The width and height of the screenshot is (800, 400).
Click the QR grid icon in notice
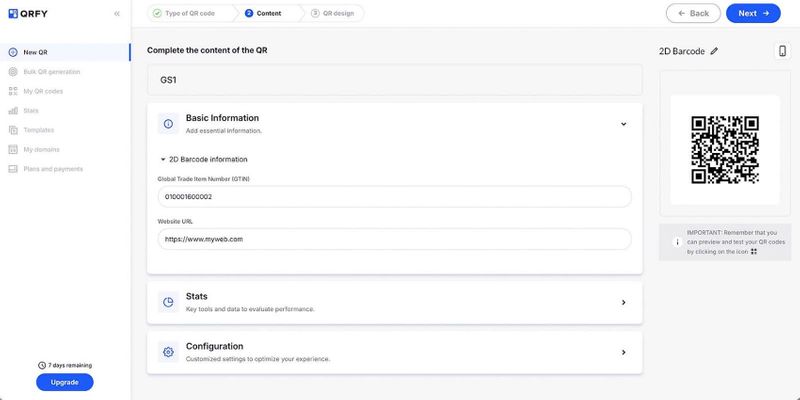[x=754, y=252]
